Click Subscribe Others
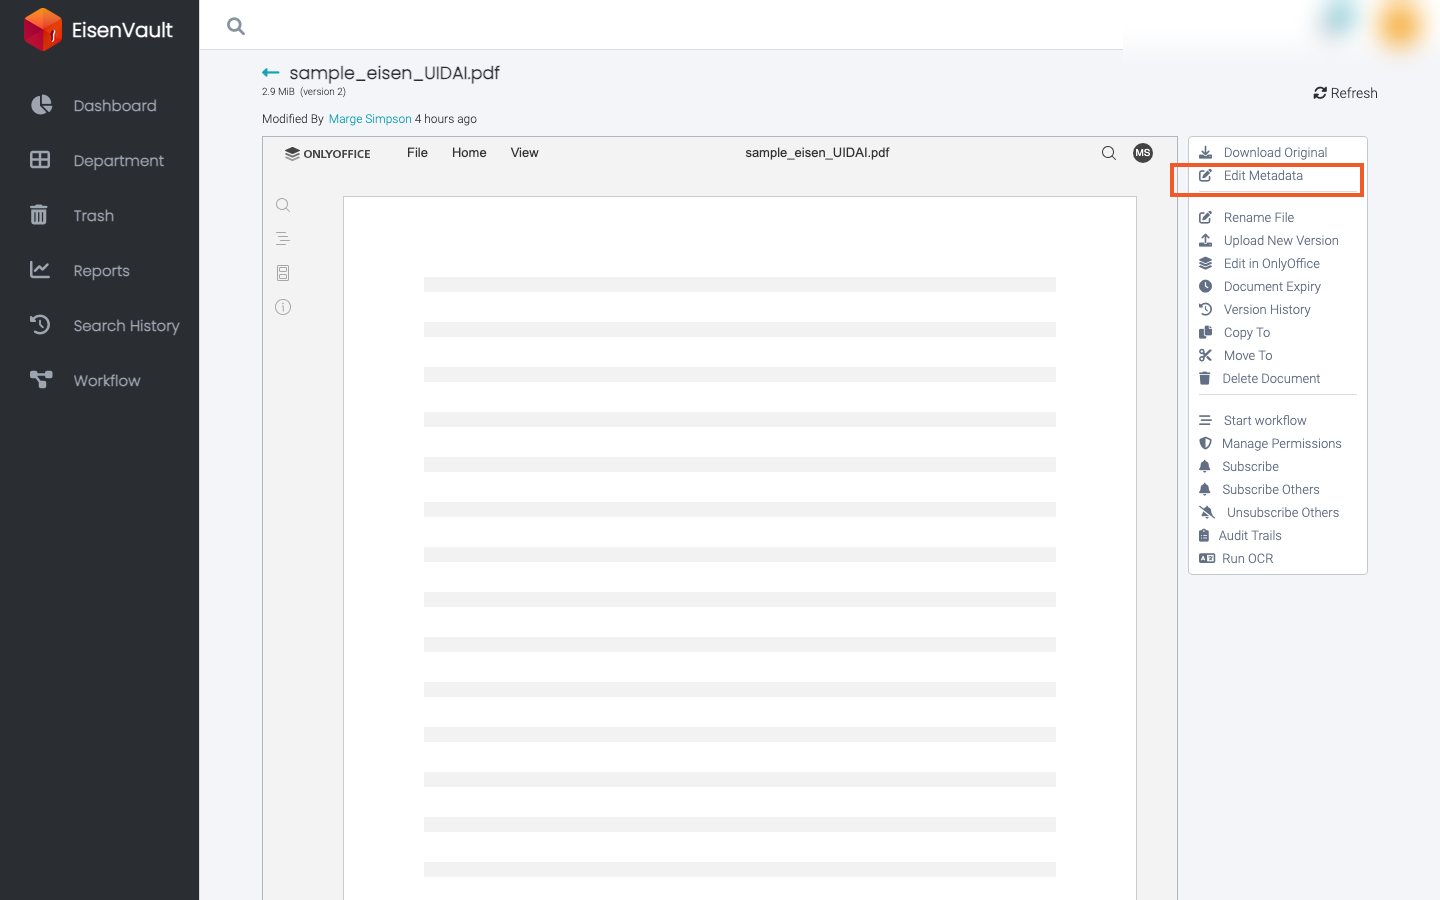 point(1259,490)
